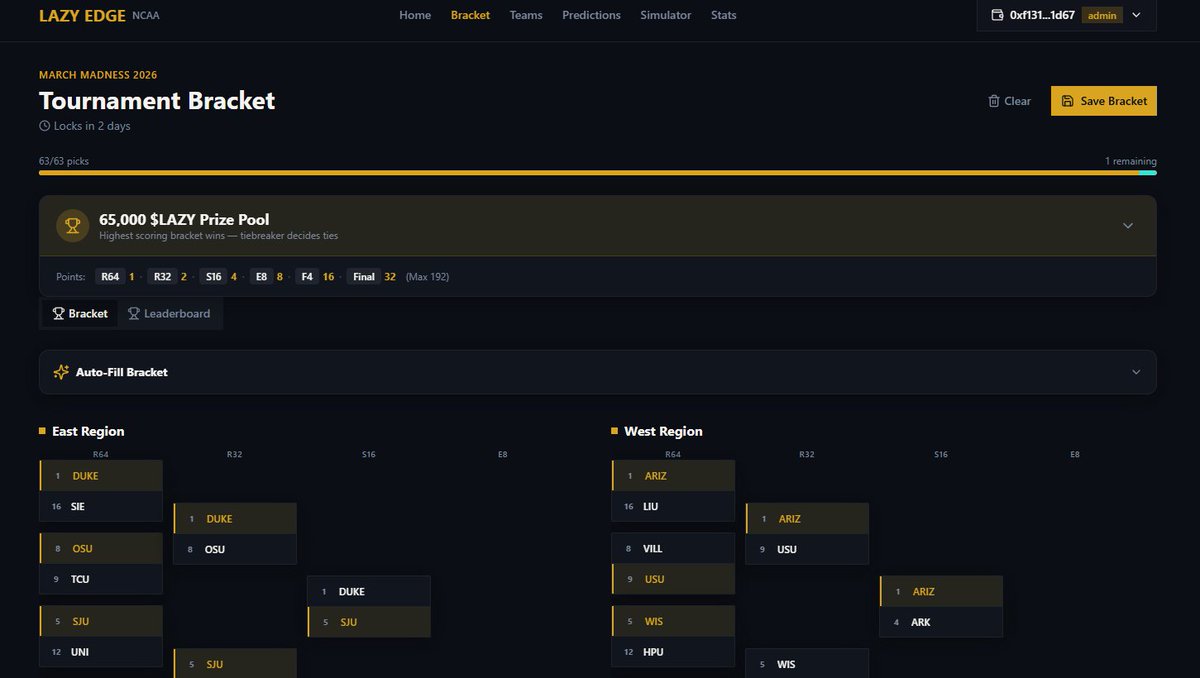Pick ARIZ in West R64
The image size is (1200, 678).
673,476
